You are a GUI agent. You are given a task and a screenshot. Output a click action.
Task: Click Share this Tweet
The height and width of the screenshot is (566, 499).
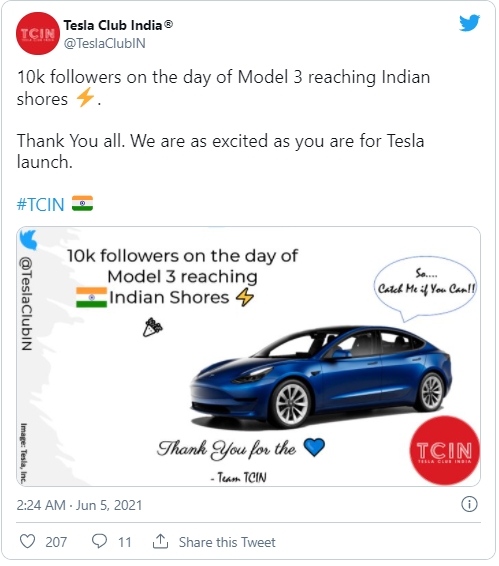227,542
